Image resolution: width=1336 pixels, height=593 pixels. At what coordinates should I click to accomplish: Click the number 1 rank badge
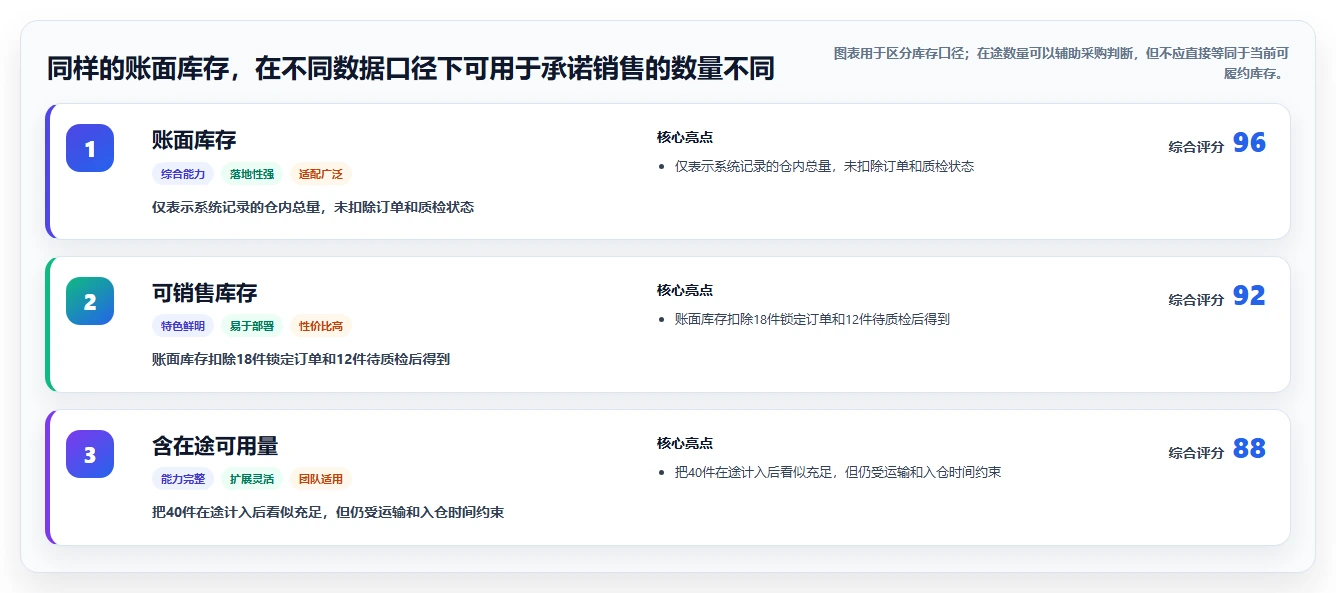tap(90, 148)
